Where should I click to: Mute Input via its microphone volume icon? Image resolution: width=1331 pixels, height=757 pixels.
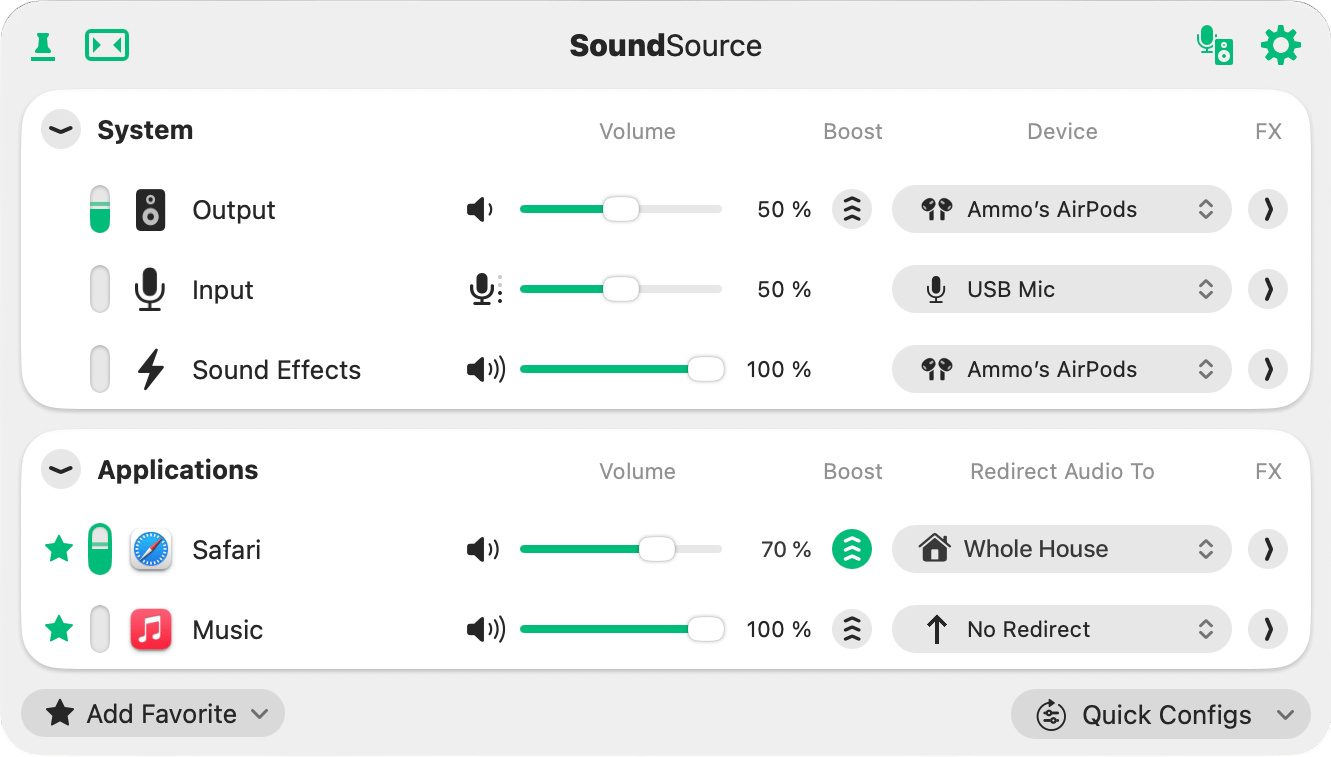485,290
